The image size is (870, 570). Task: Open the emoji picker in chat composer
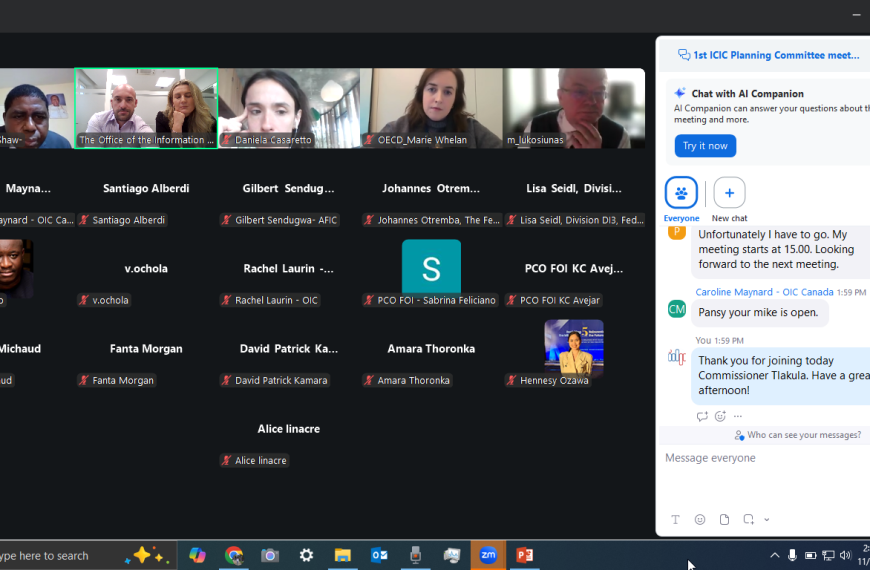coord(699,520)
